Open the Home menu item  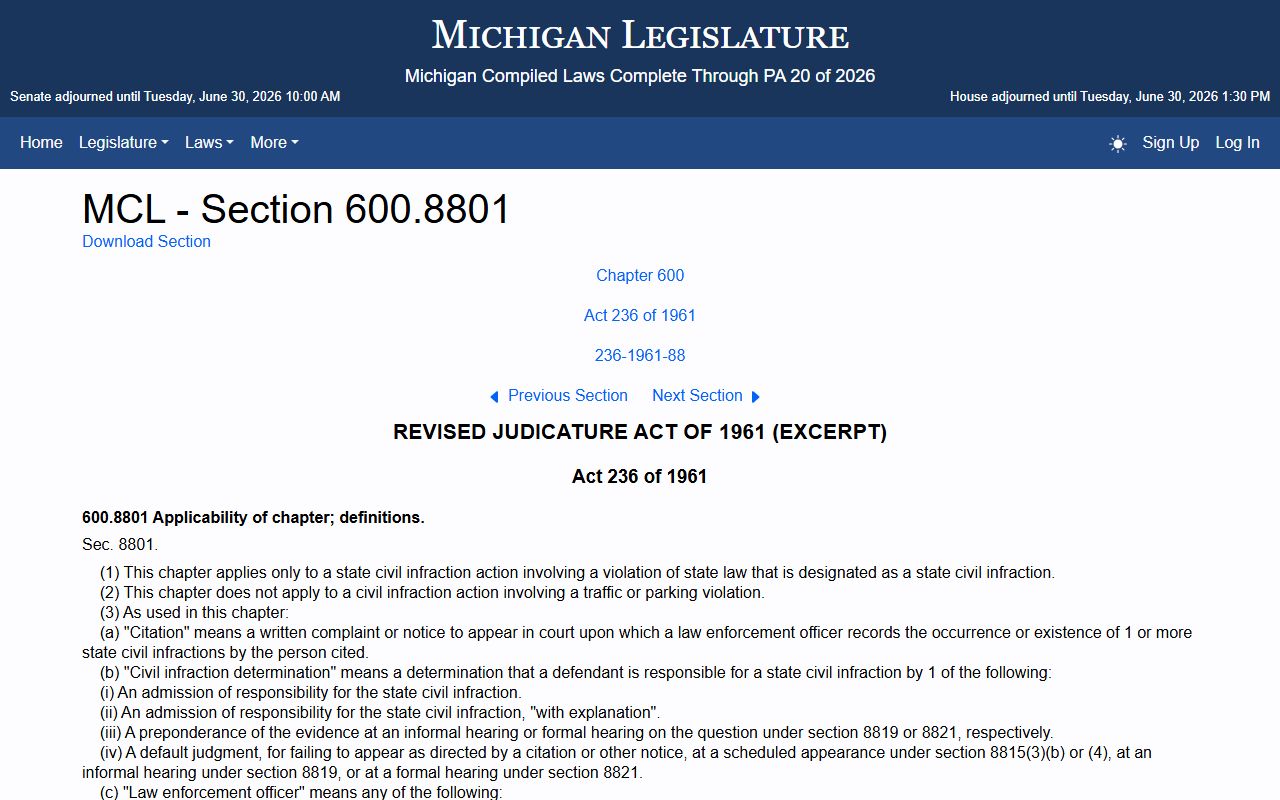coord(41,143)
